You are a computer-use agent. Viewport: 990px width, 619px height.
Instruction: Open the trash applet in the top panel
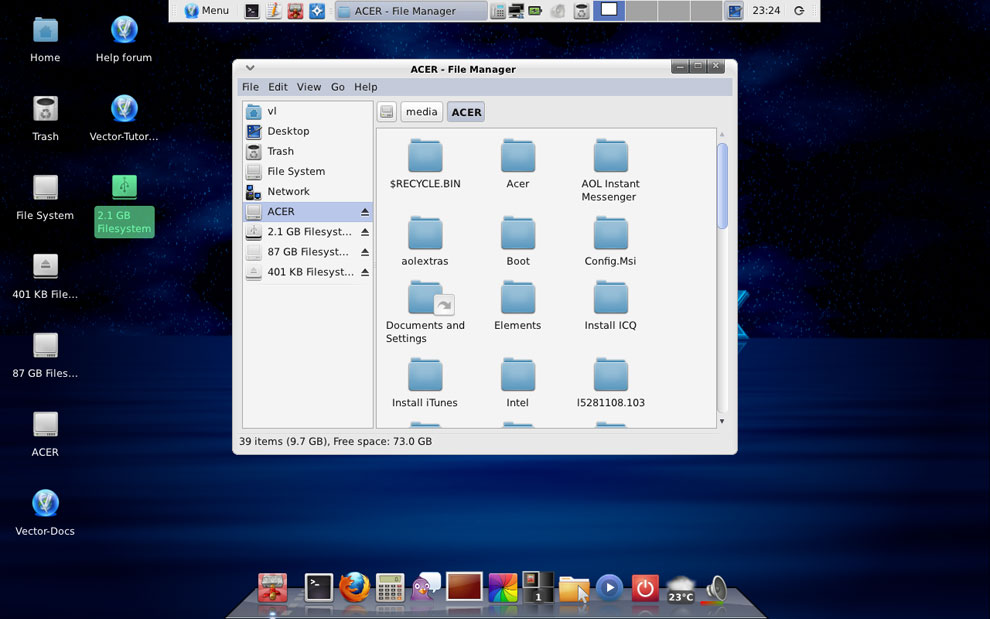(581, 11)
